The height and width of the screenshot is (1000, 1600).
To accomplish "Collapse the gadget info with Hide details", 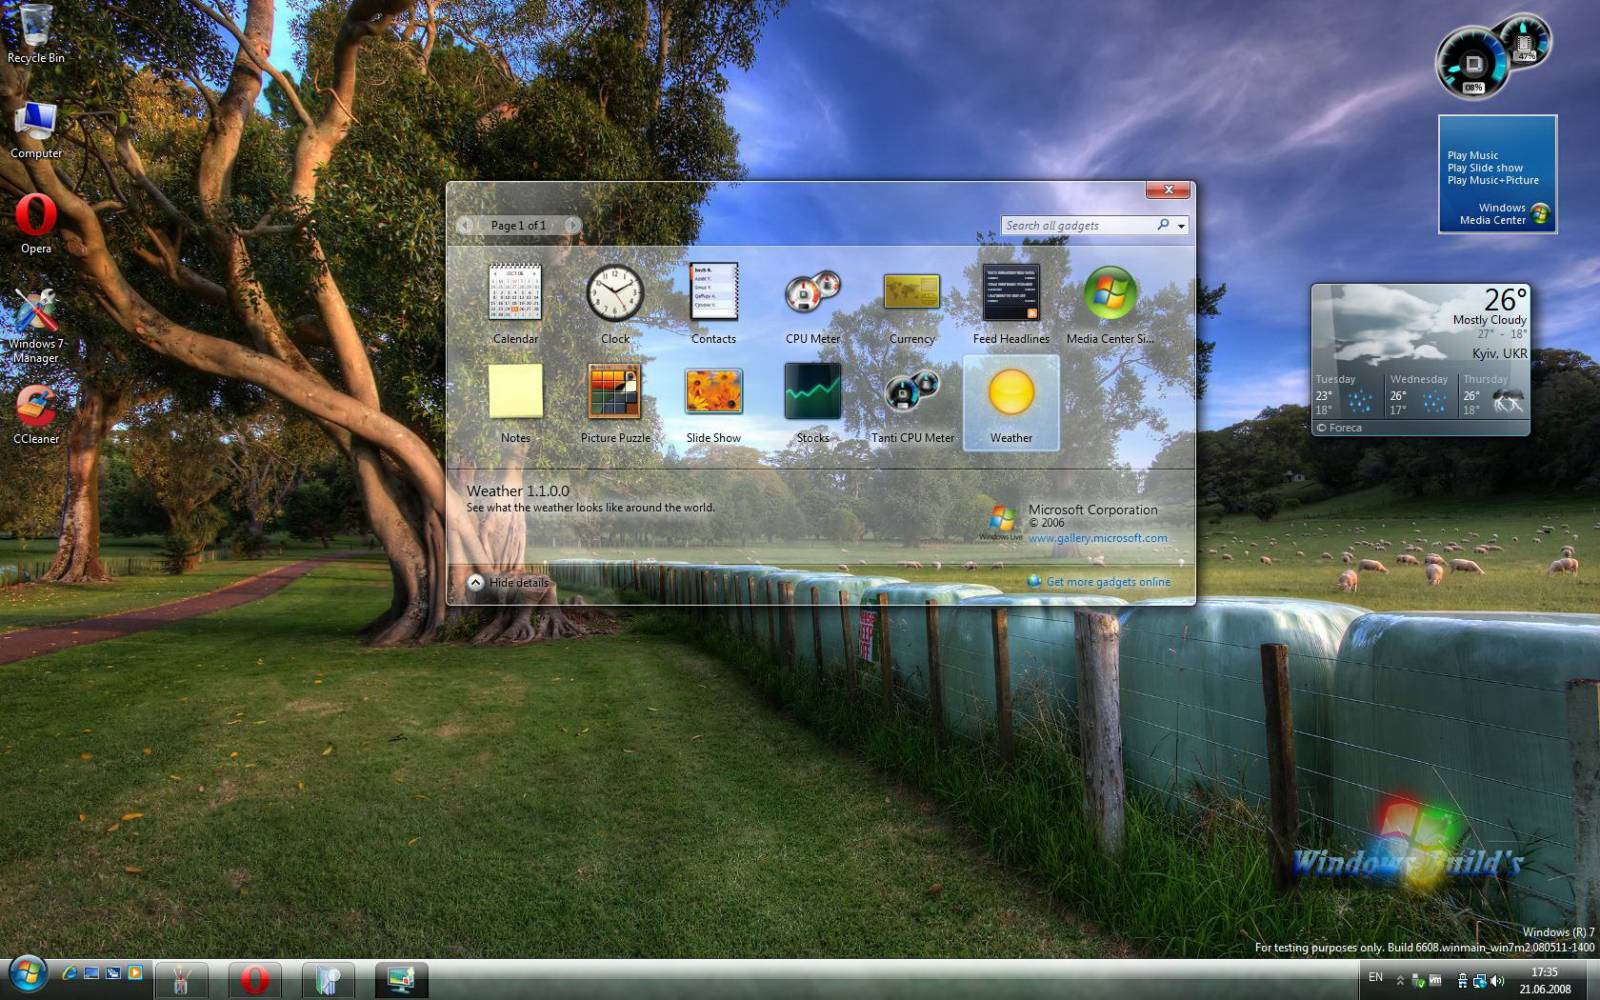I will pos(508,582).
